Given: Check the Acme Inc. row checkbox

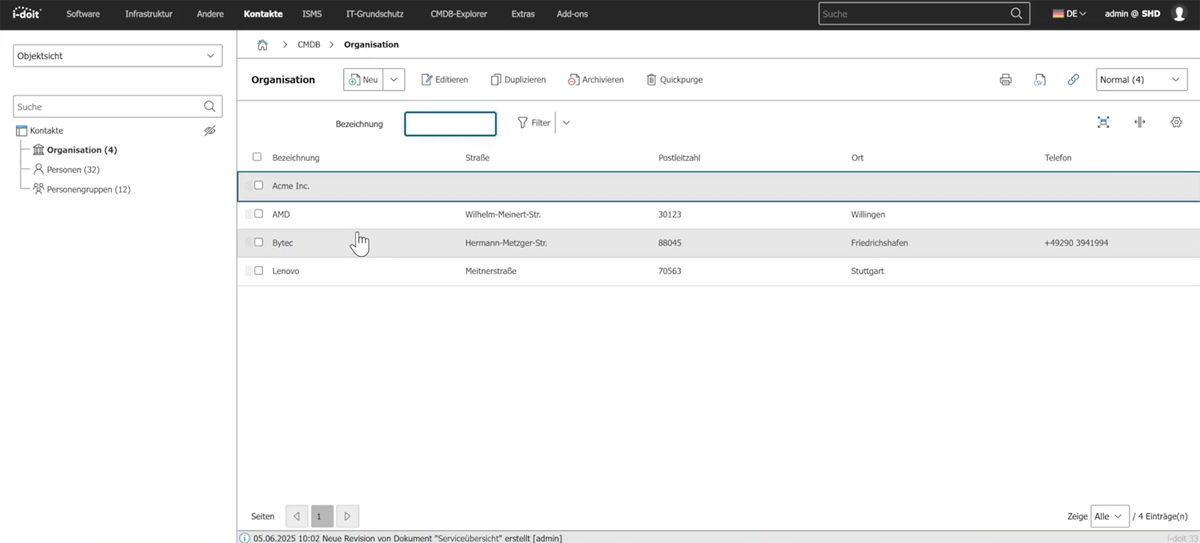Looking at the screenshot, I should 259,185.
